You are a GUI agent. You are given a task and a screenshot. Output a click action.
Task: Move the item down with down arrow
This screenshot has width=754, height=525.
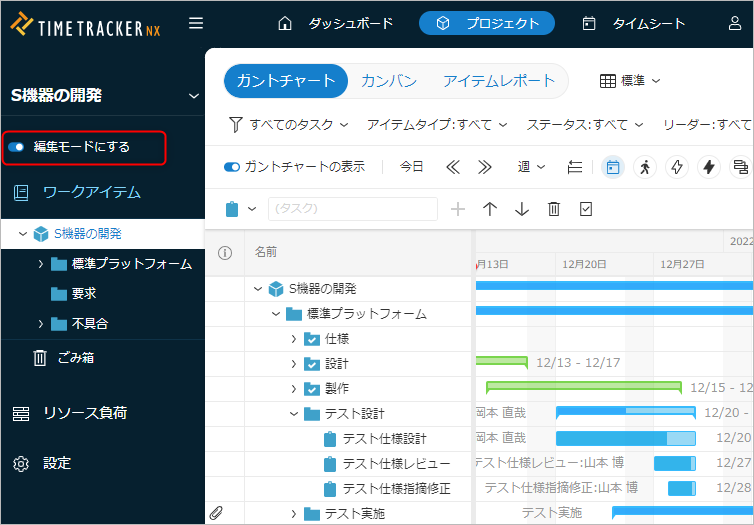(522, 209)
